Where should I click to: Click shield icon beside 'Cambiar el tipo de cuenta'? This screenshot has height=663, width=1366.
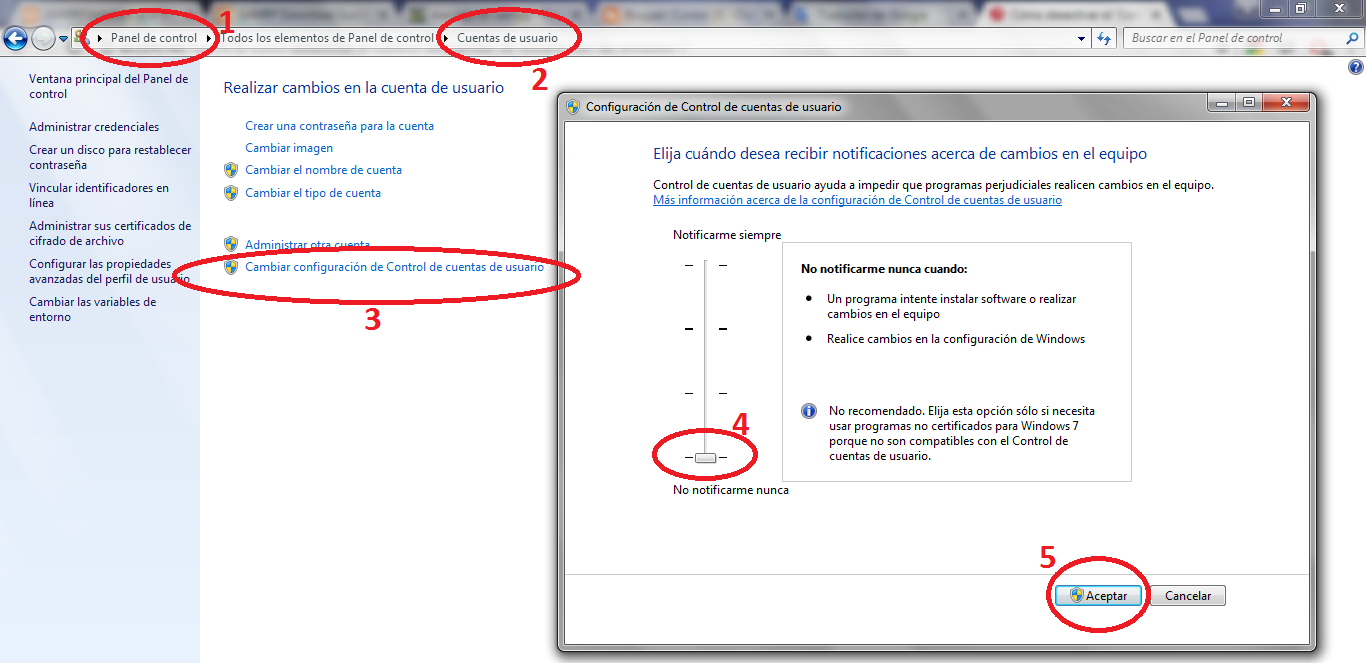pos(231,193)
